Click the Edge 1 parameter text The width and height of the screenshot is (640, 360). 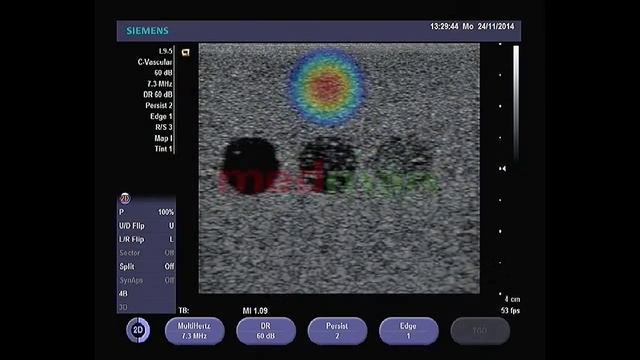(x=161, y=116)
